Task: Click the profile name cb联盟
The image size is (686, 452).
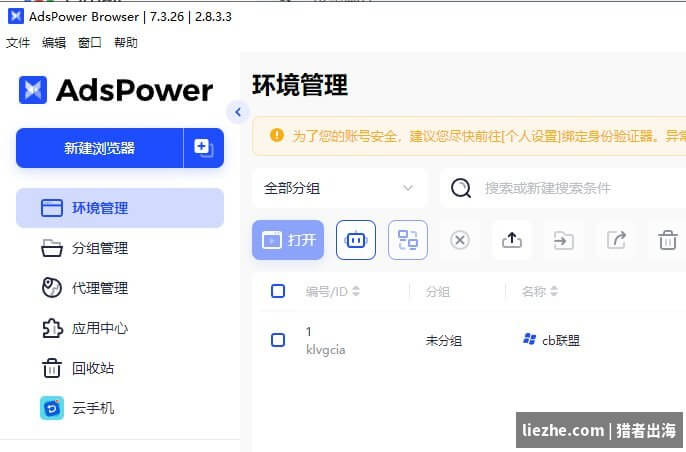Action: [x=561, y=340]
